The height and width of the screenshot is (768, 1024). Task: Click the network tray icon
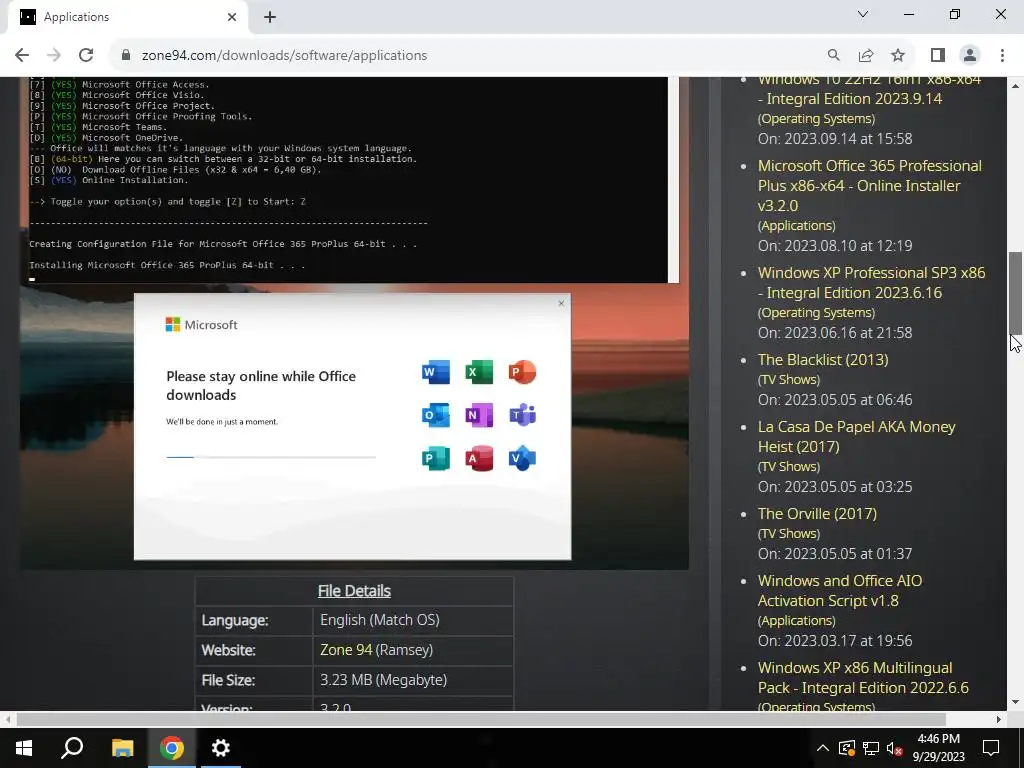(x=871, y=748)
